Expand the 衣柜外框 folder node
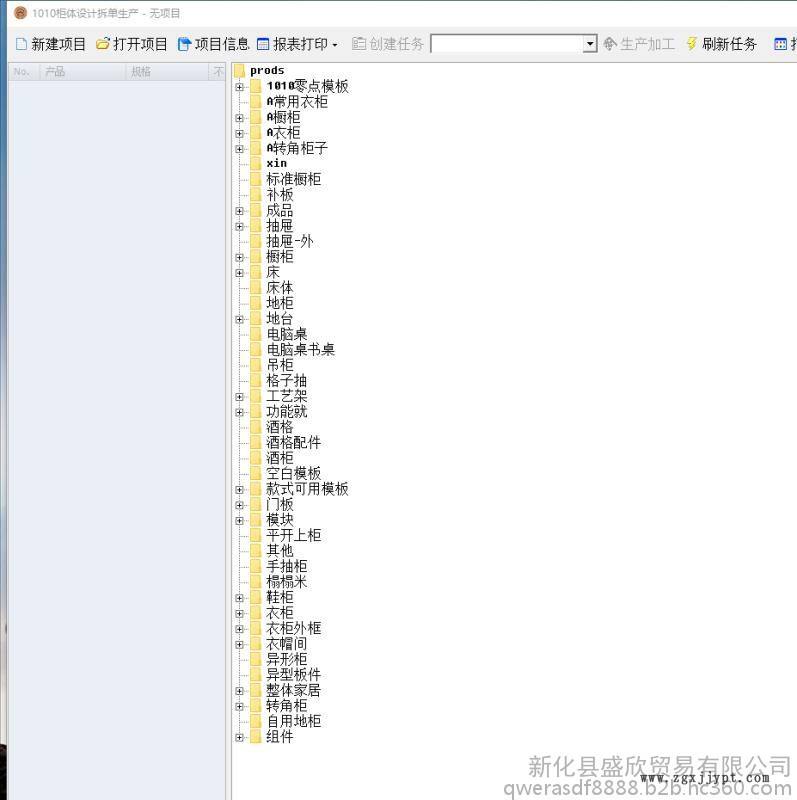 (x=240, y=629)
